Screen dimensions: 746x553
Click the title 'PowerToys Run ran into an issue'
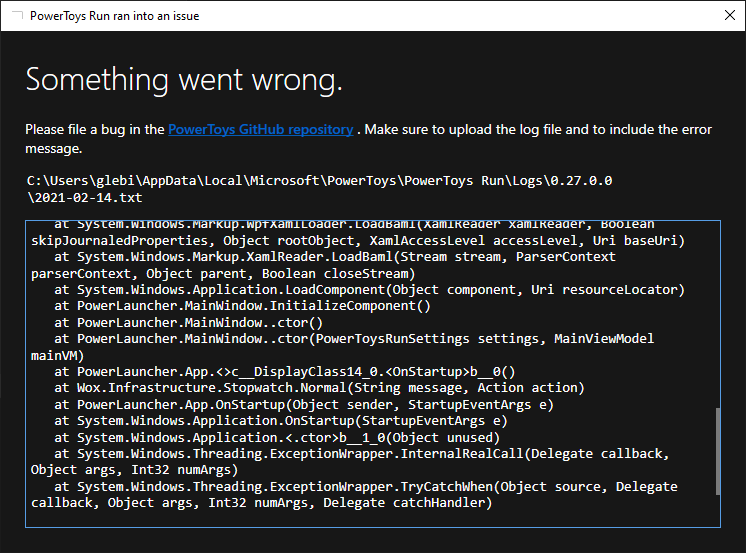tap(115, 16)
